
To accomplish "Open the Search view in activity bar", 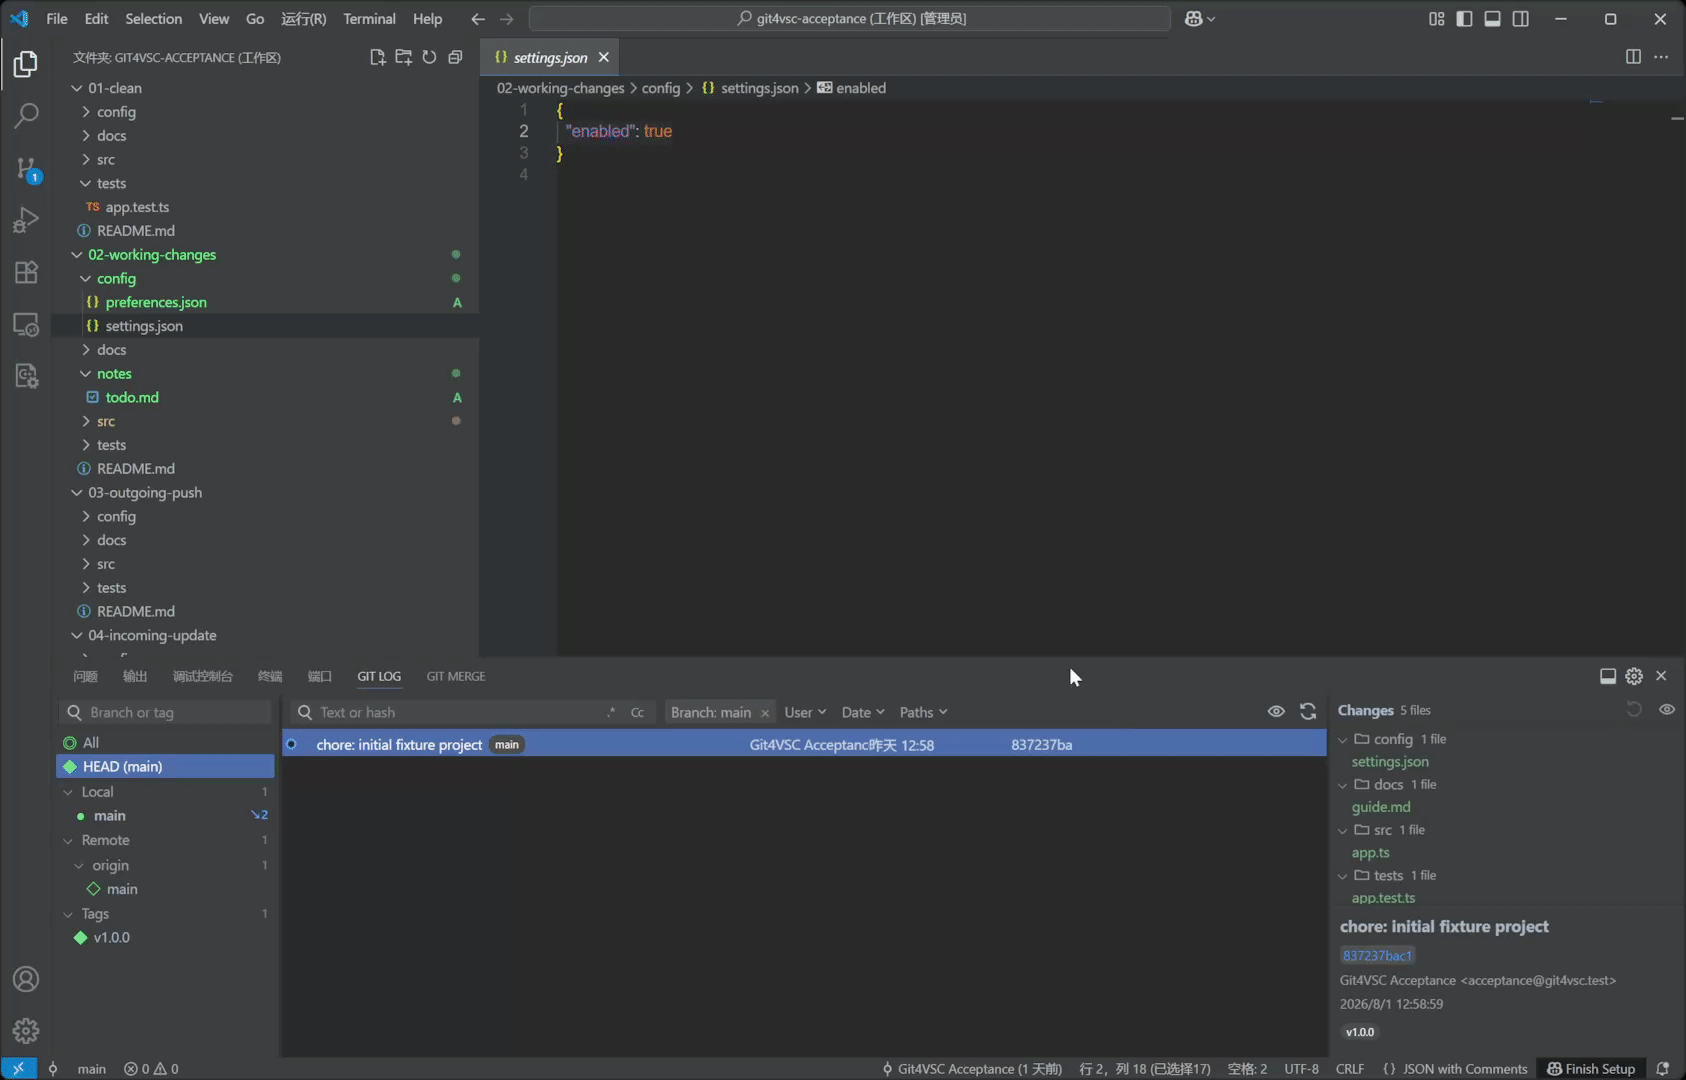I will 26,115.
